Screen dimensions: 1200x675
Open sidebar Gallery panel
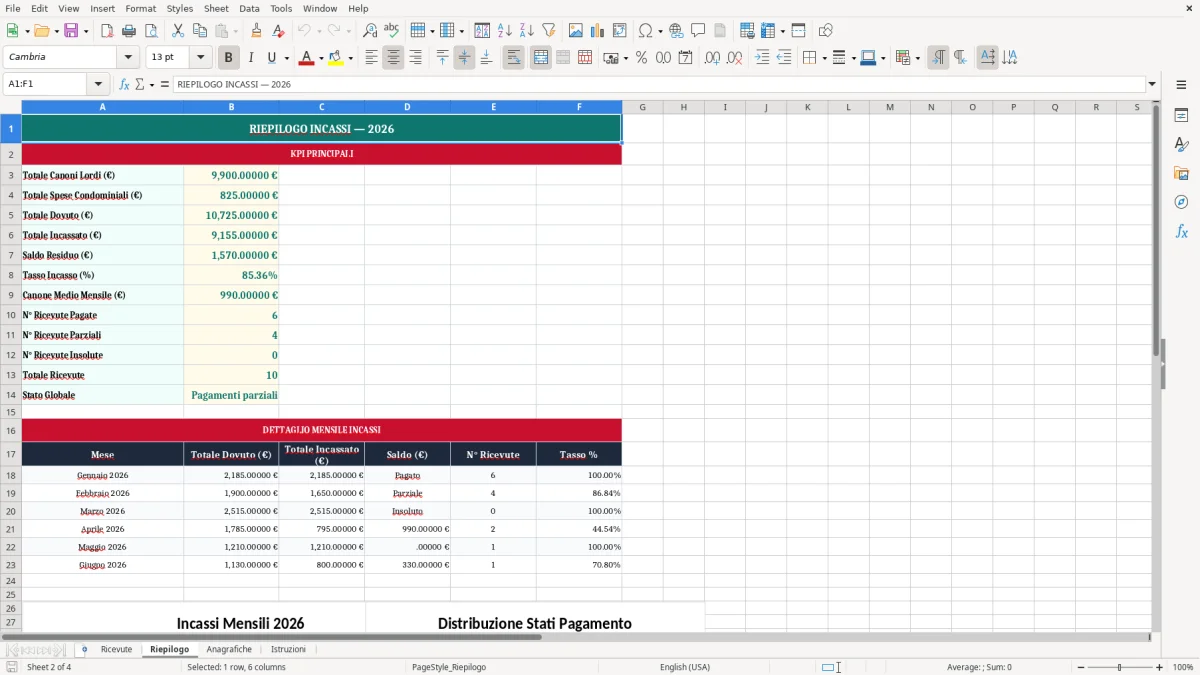[1181, 173]
